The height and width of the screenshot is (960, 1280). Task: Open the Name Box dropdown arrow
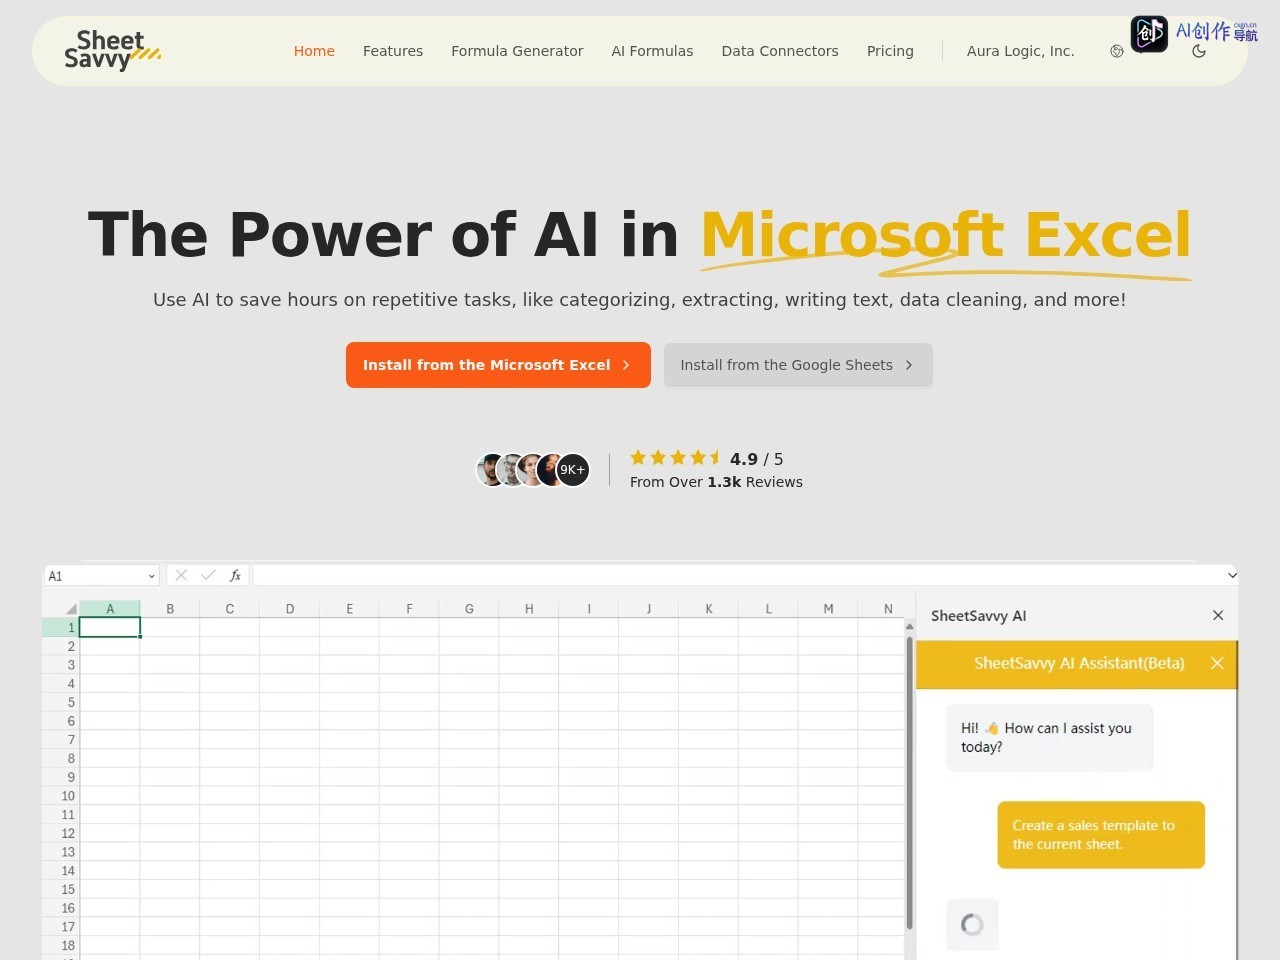(x=151, y=576)
